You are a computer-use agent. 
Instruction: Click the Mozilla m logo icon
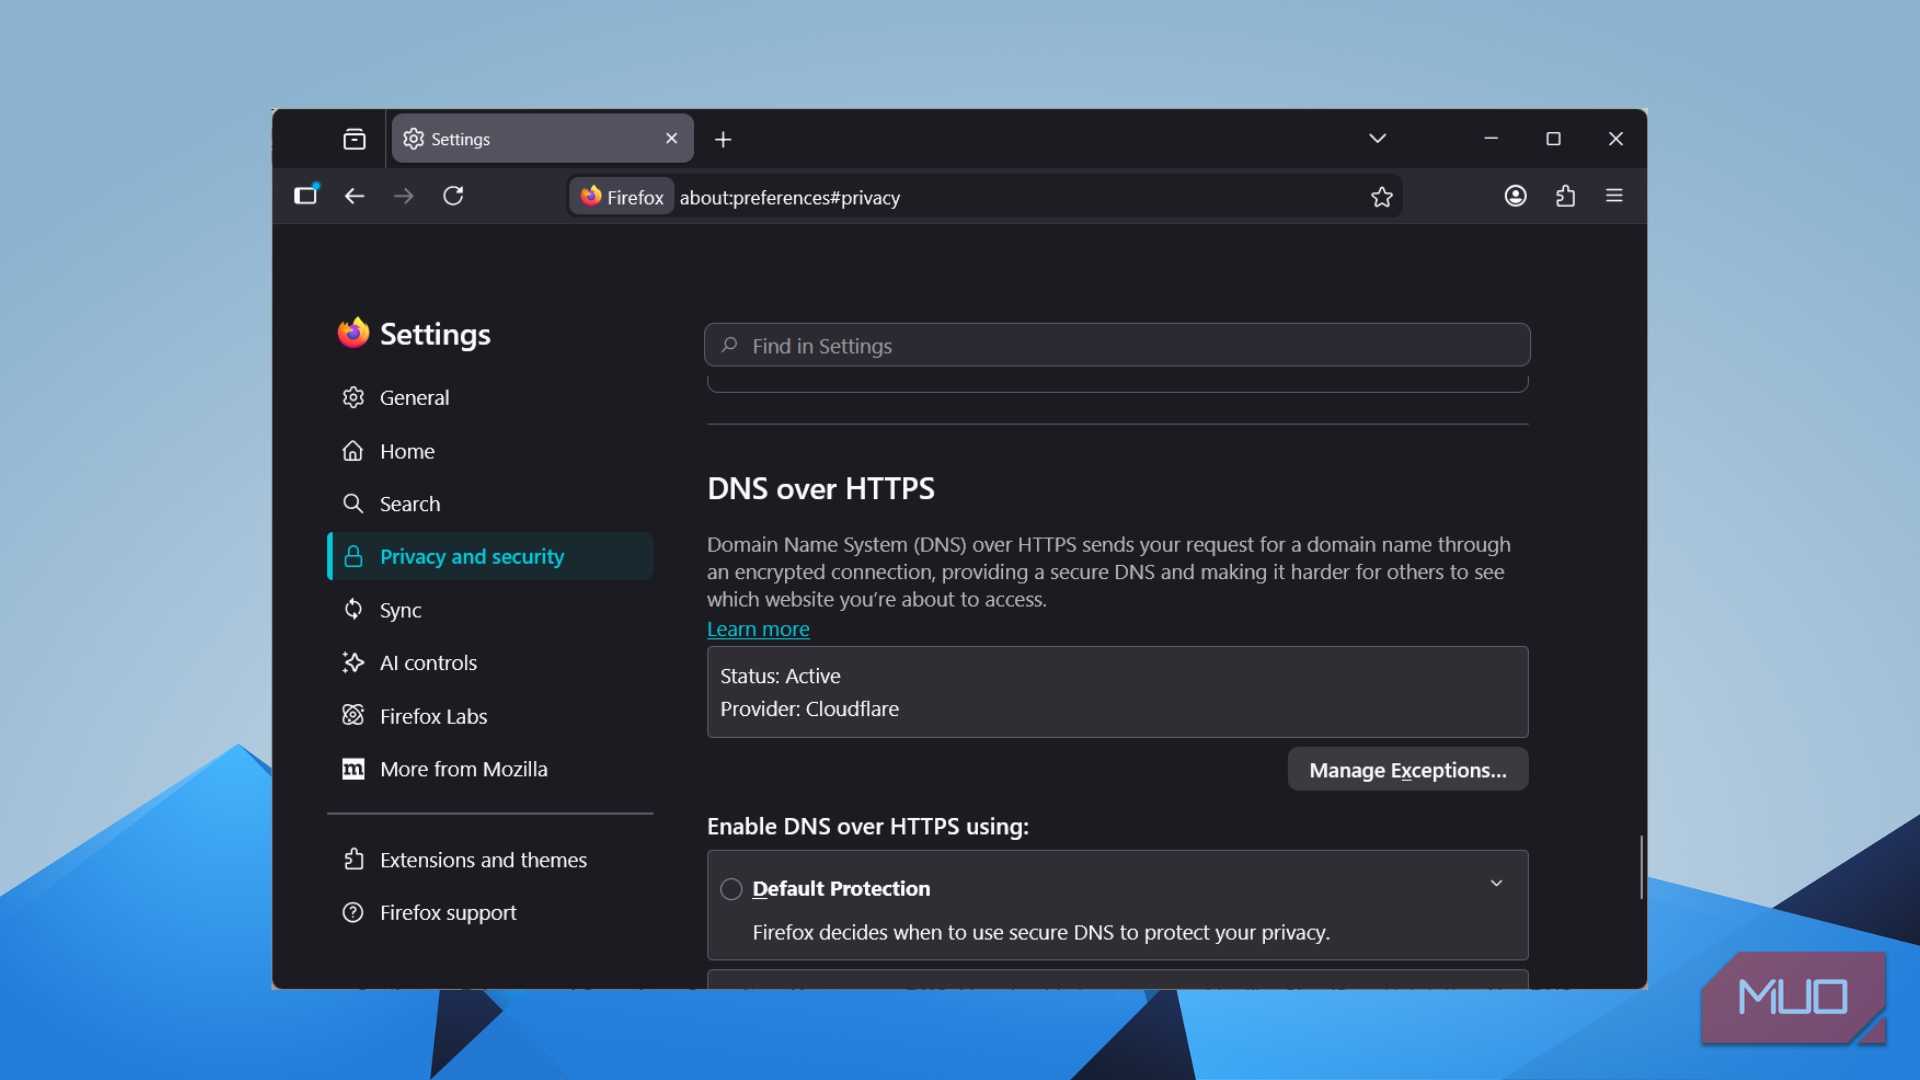(353, 769)
